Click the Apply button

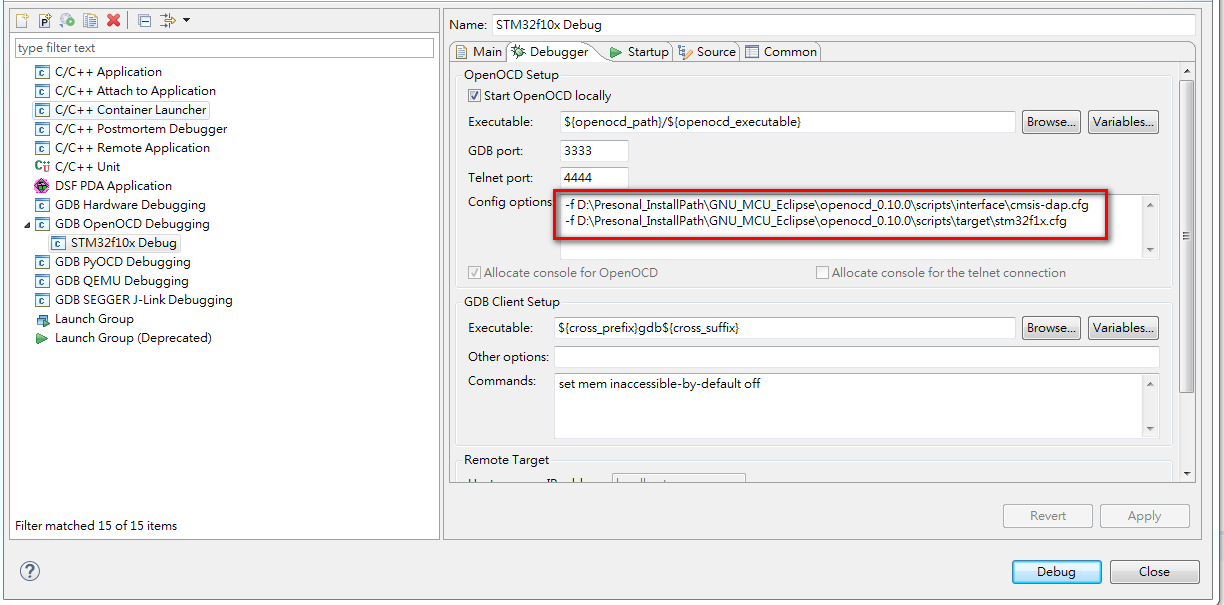[1144, 516]
